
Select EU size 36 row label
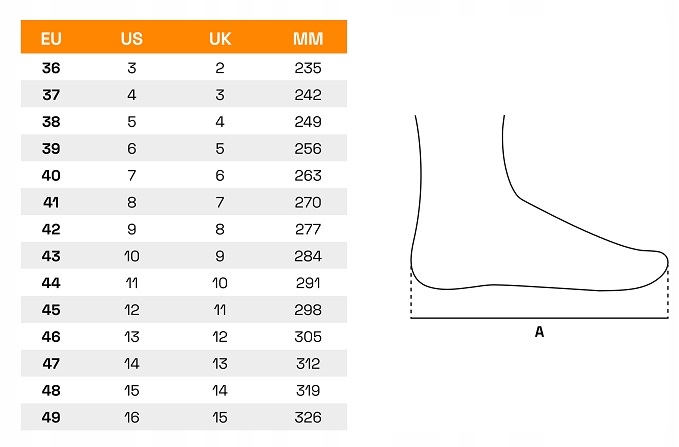(51, 68)
